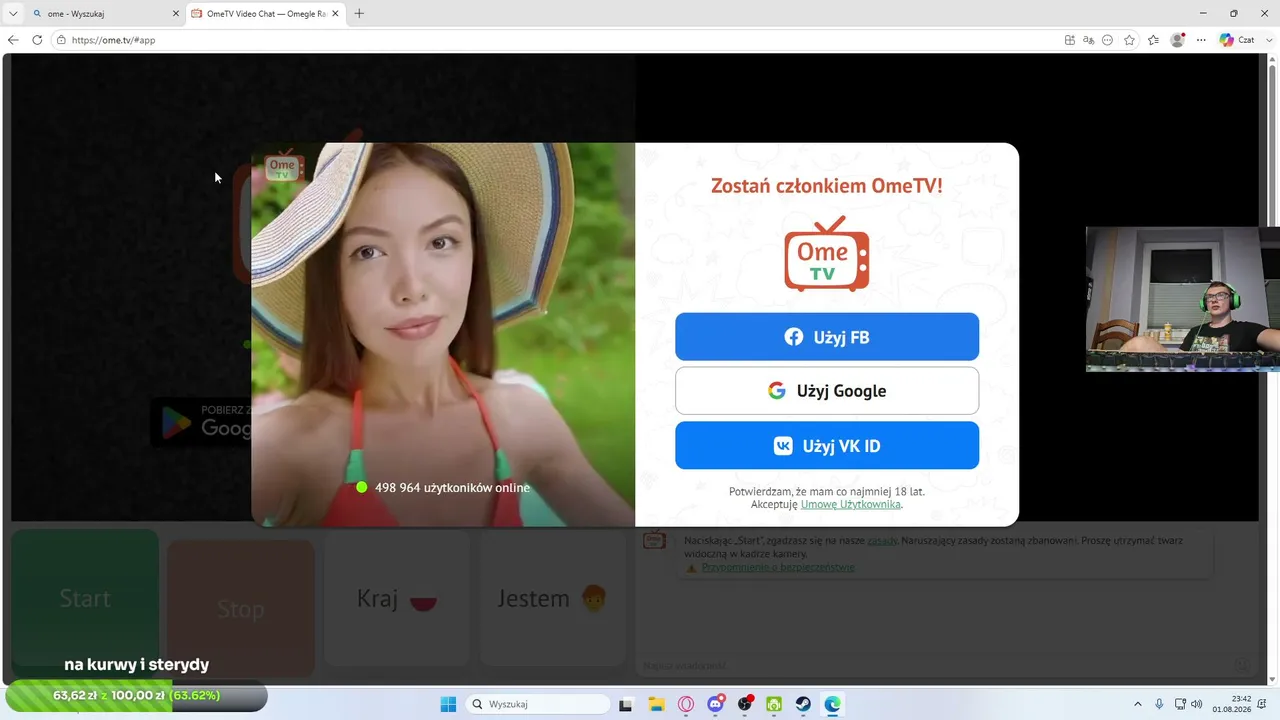
Task: Open the favorites list icon
Action: (1153, 40)
